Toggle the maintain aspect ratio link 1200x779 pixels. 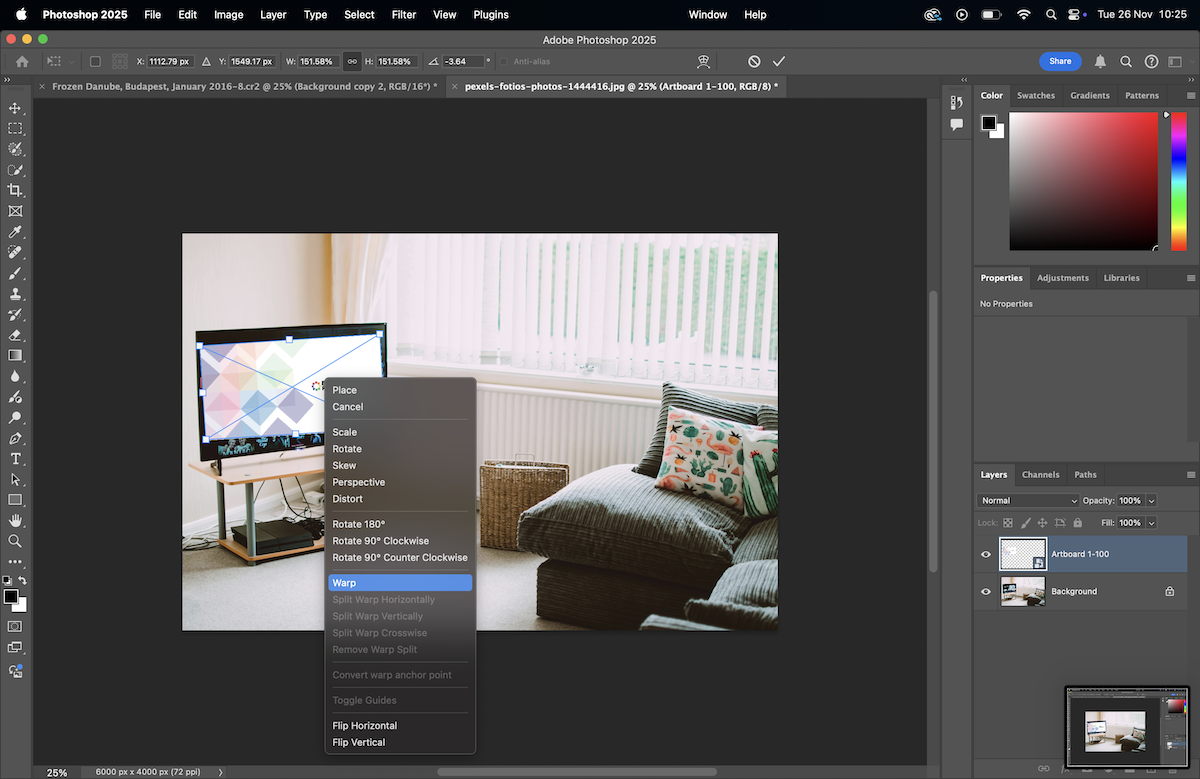click(x=352, y=61)
